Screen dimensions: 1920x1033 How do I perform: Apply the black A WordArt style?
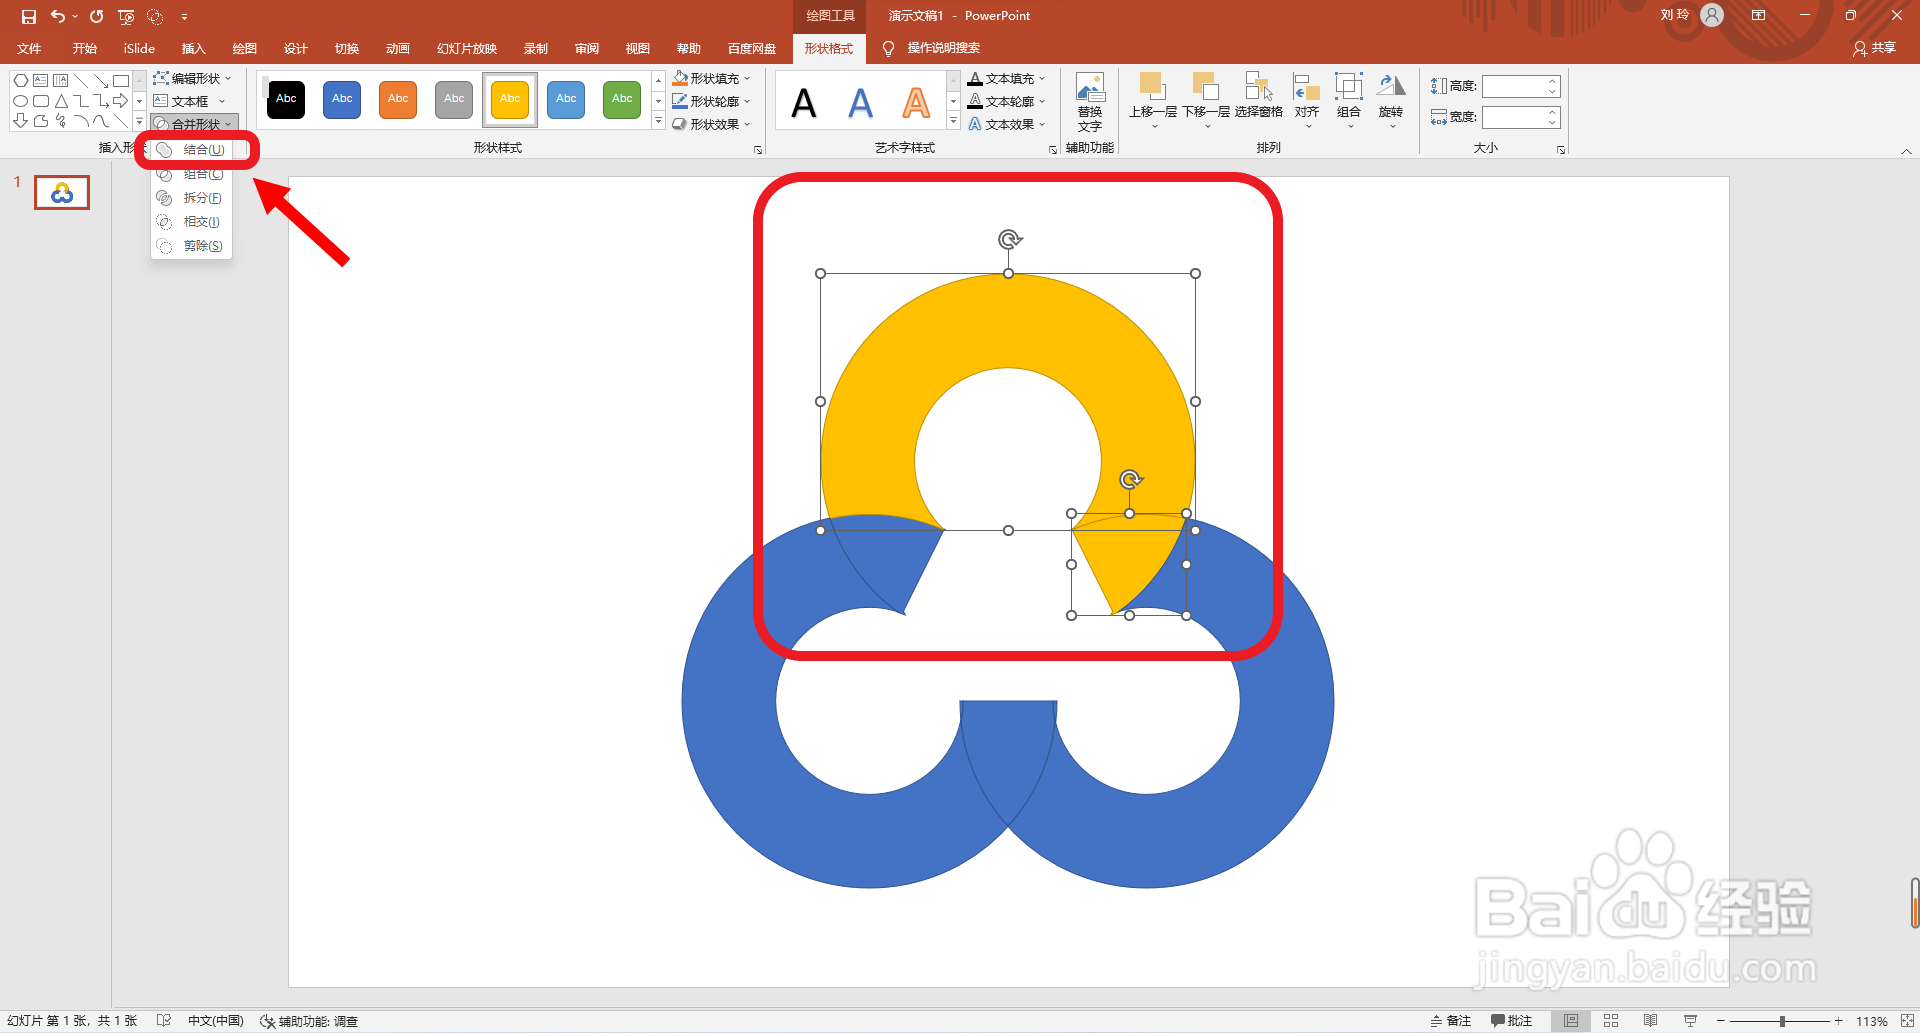[804, 103]
